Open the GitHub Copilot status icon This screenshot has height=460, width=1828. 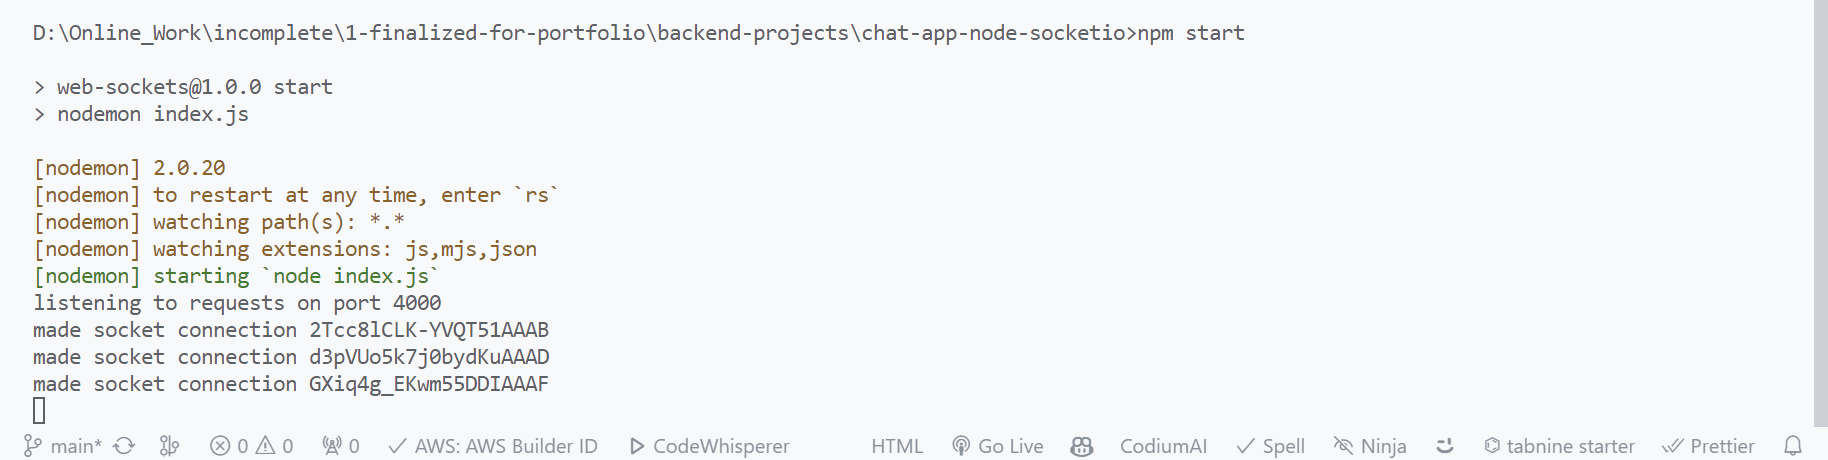pos(1081,446)
